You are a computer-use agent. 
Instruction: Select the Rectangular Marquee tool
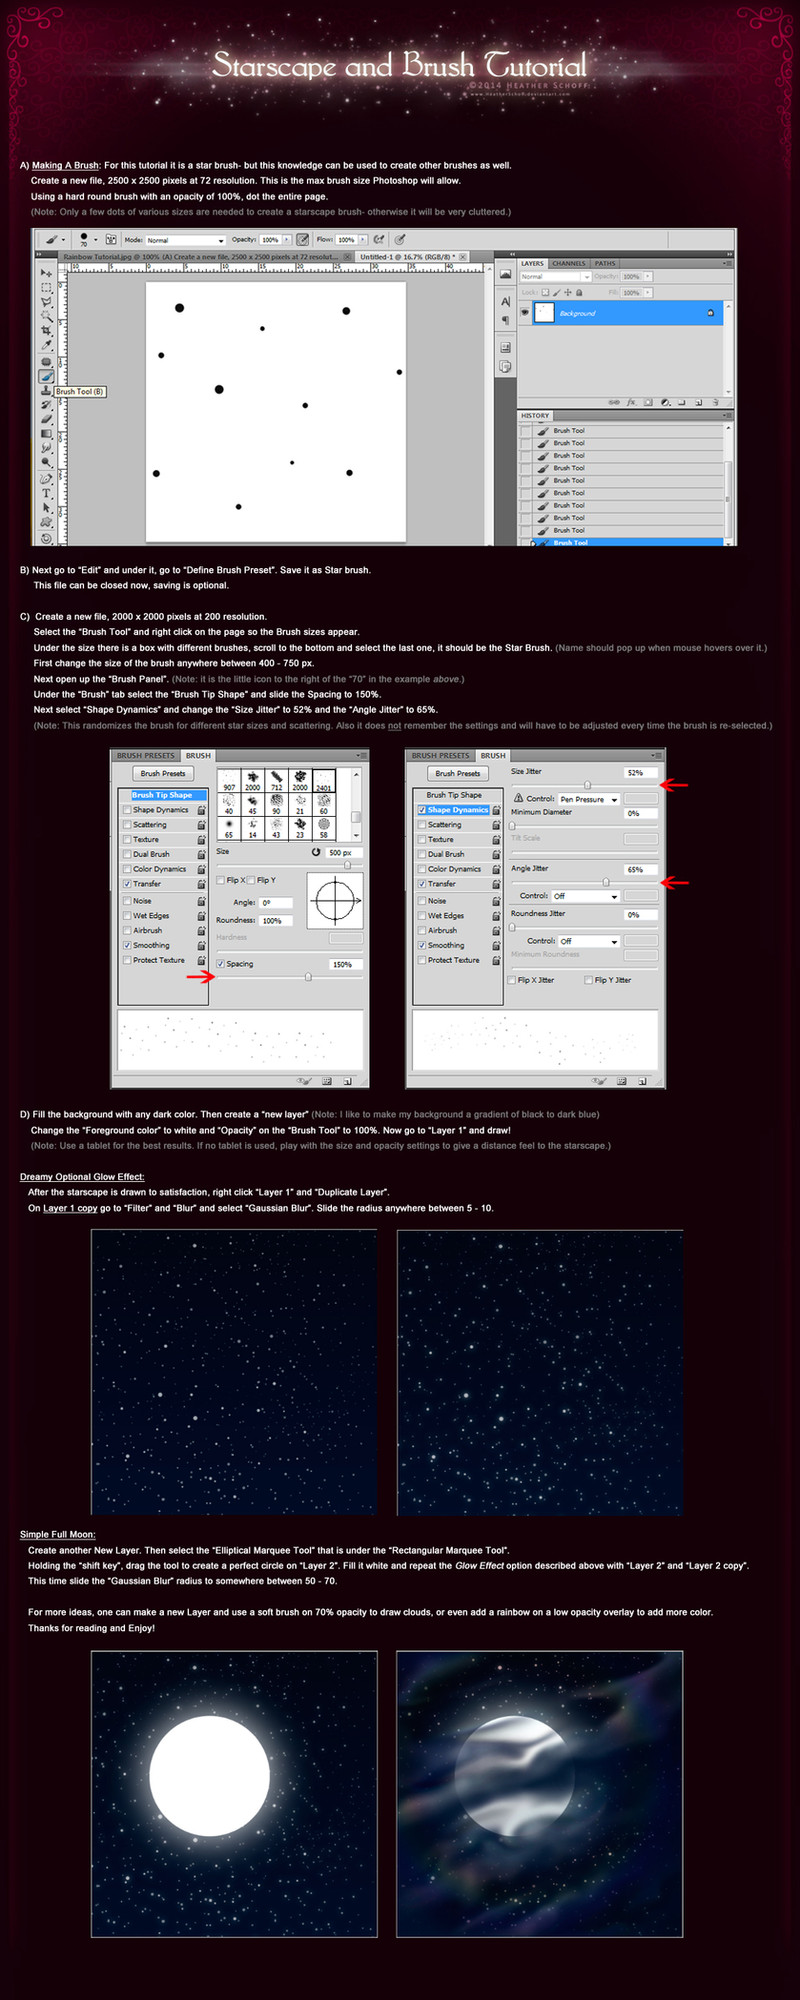coord(46,287)
